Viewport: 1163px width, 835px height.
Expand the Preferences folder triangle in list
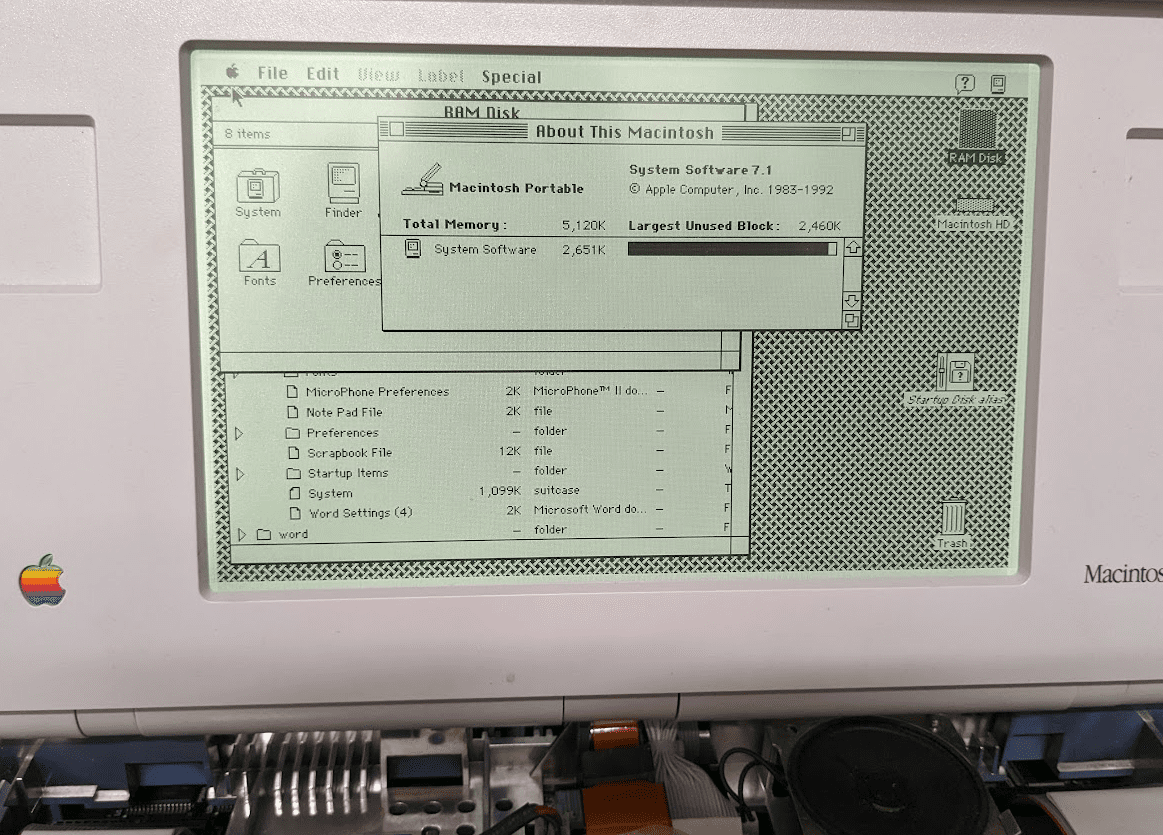coord(239,433)
